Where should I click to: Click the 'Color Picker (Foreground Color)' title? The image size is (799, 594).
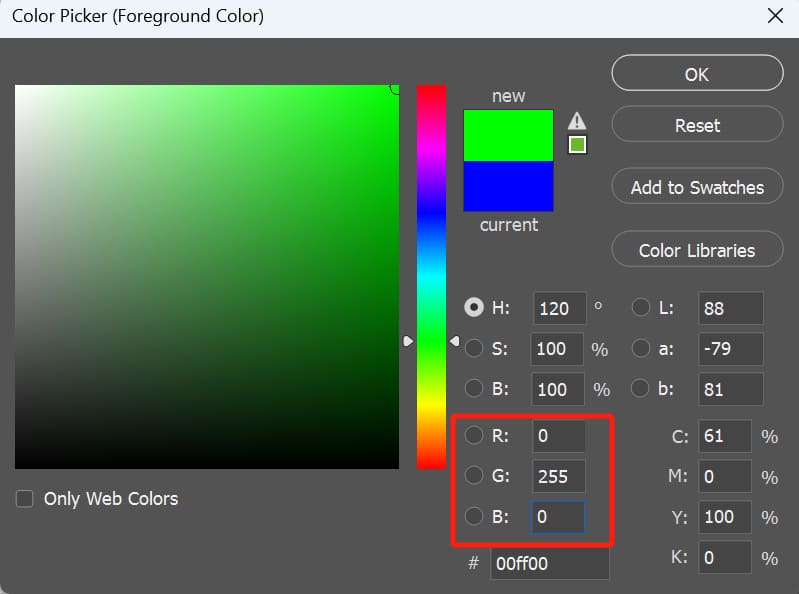click(138, 16)
